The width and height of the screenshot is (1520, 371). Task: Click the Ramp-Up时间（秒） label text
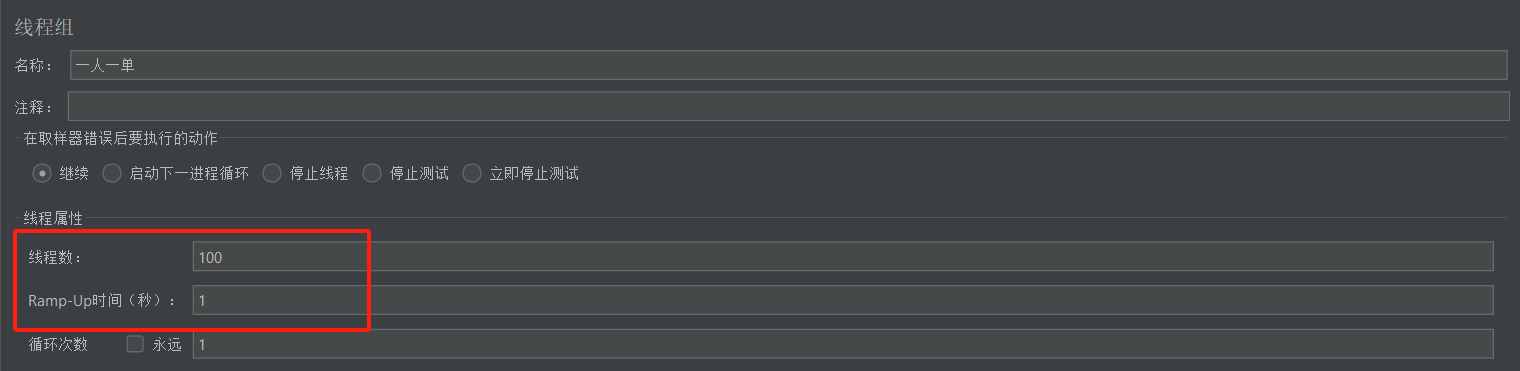pyautogui.click(x=101, y=301)
